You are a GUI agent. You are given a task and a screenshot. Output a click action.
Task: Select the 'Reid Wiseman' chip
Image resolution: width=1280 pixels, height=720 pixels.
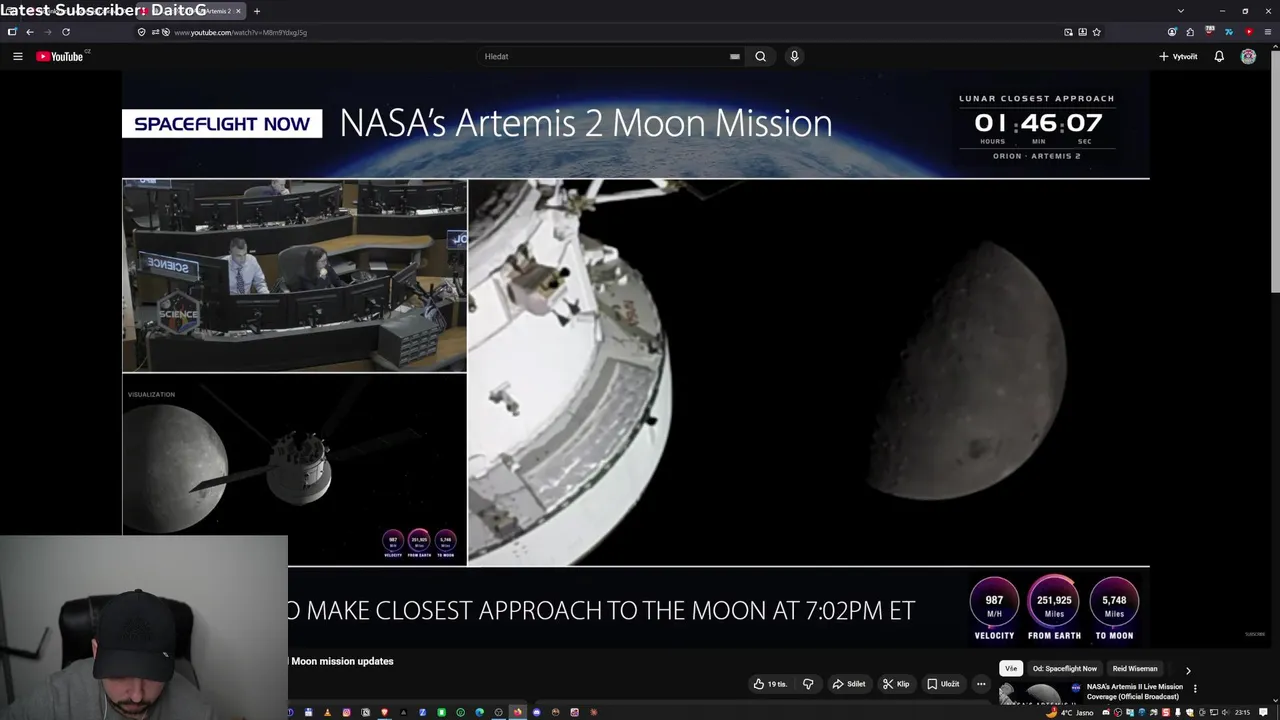pyautogui.click(x=1135, y=668)
